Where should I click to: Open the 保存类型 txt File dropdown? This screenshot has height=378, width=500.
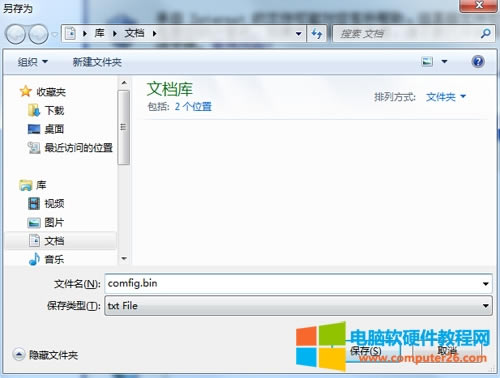click(x=298, y=306)
